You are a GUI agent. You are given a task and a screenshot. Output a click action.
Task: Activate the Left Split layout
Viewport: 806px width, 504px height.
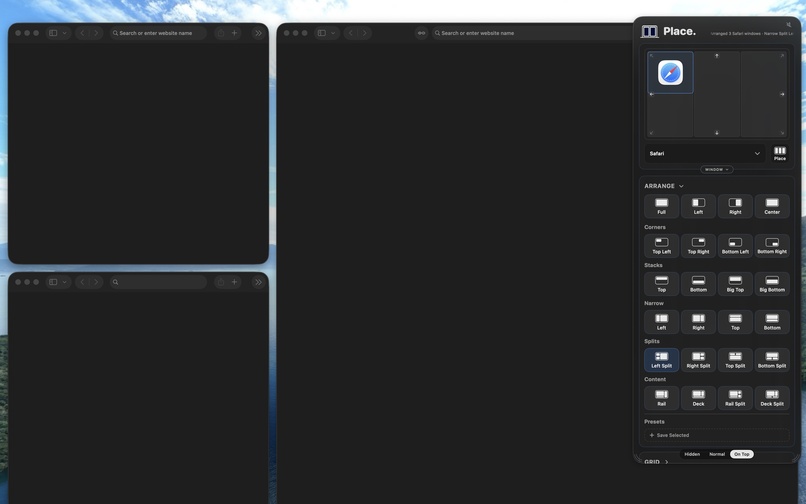pyautogui.click(x=661, y=360)
